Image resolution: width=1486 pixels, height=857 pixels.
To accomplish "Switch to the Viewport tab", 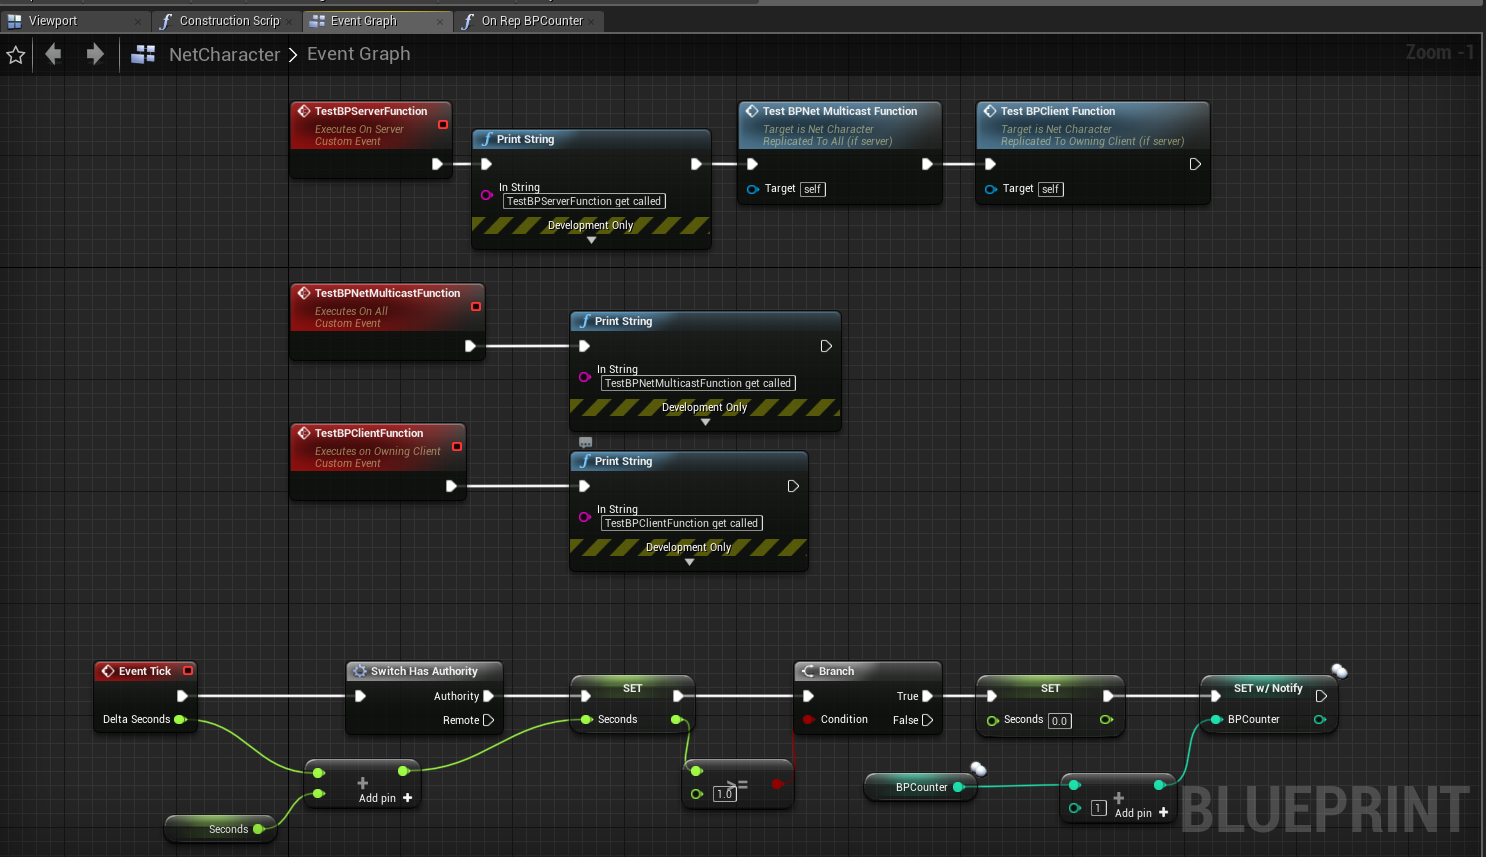I will tap(52, 21).
